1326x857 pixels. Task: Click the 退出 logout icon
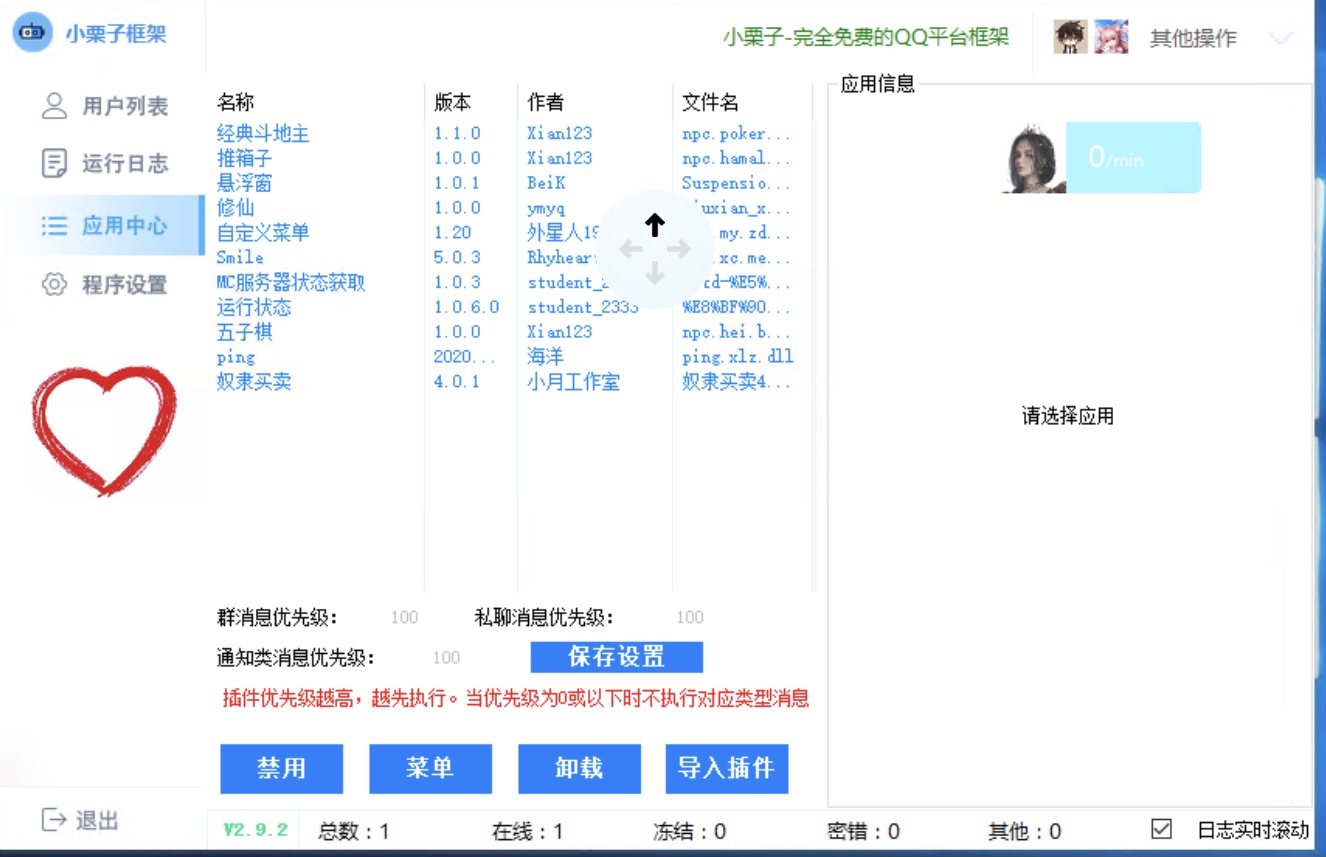[54, 821]
